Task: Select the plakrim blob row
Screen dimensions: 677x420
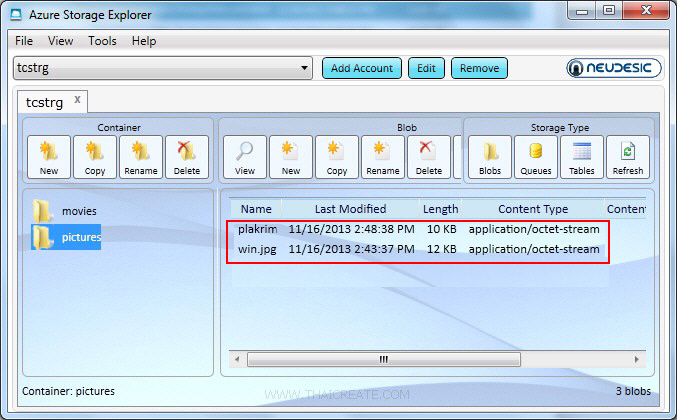Action: point(418,229)
